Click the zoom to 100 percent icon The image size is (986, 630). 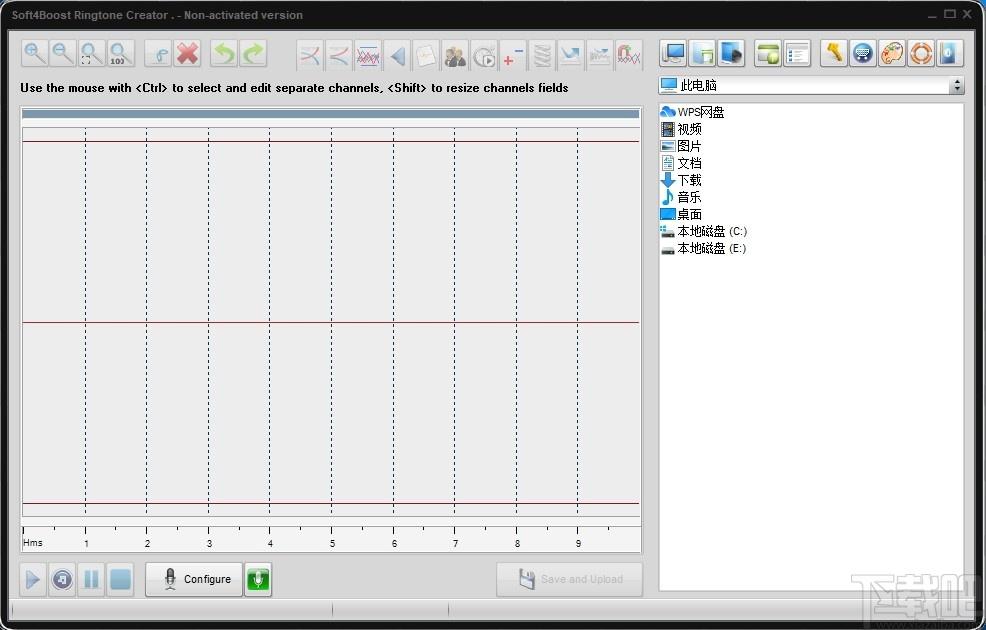pyautogui.click(x=120, y=54)
